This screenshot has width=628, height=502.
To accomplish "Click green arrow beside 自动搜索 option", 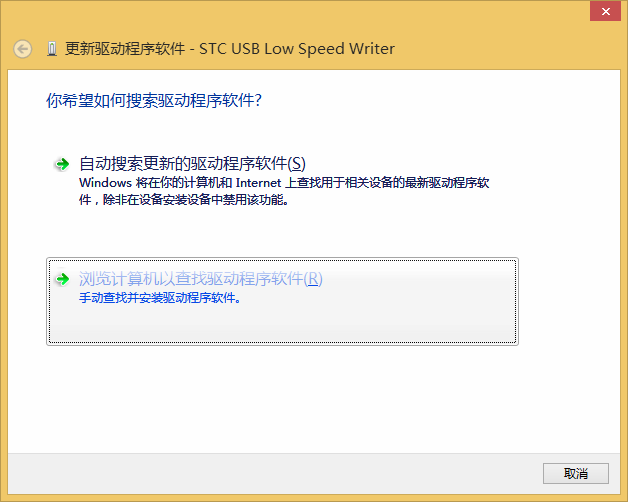I will tap(62, 164).
